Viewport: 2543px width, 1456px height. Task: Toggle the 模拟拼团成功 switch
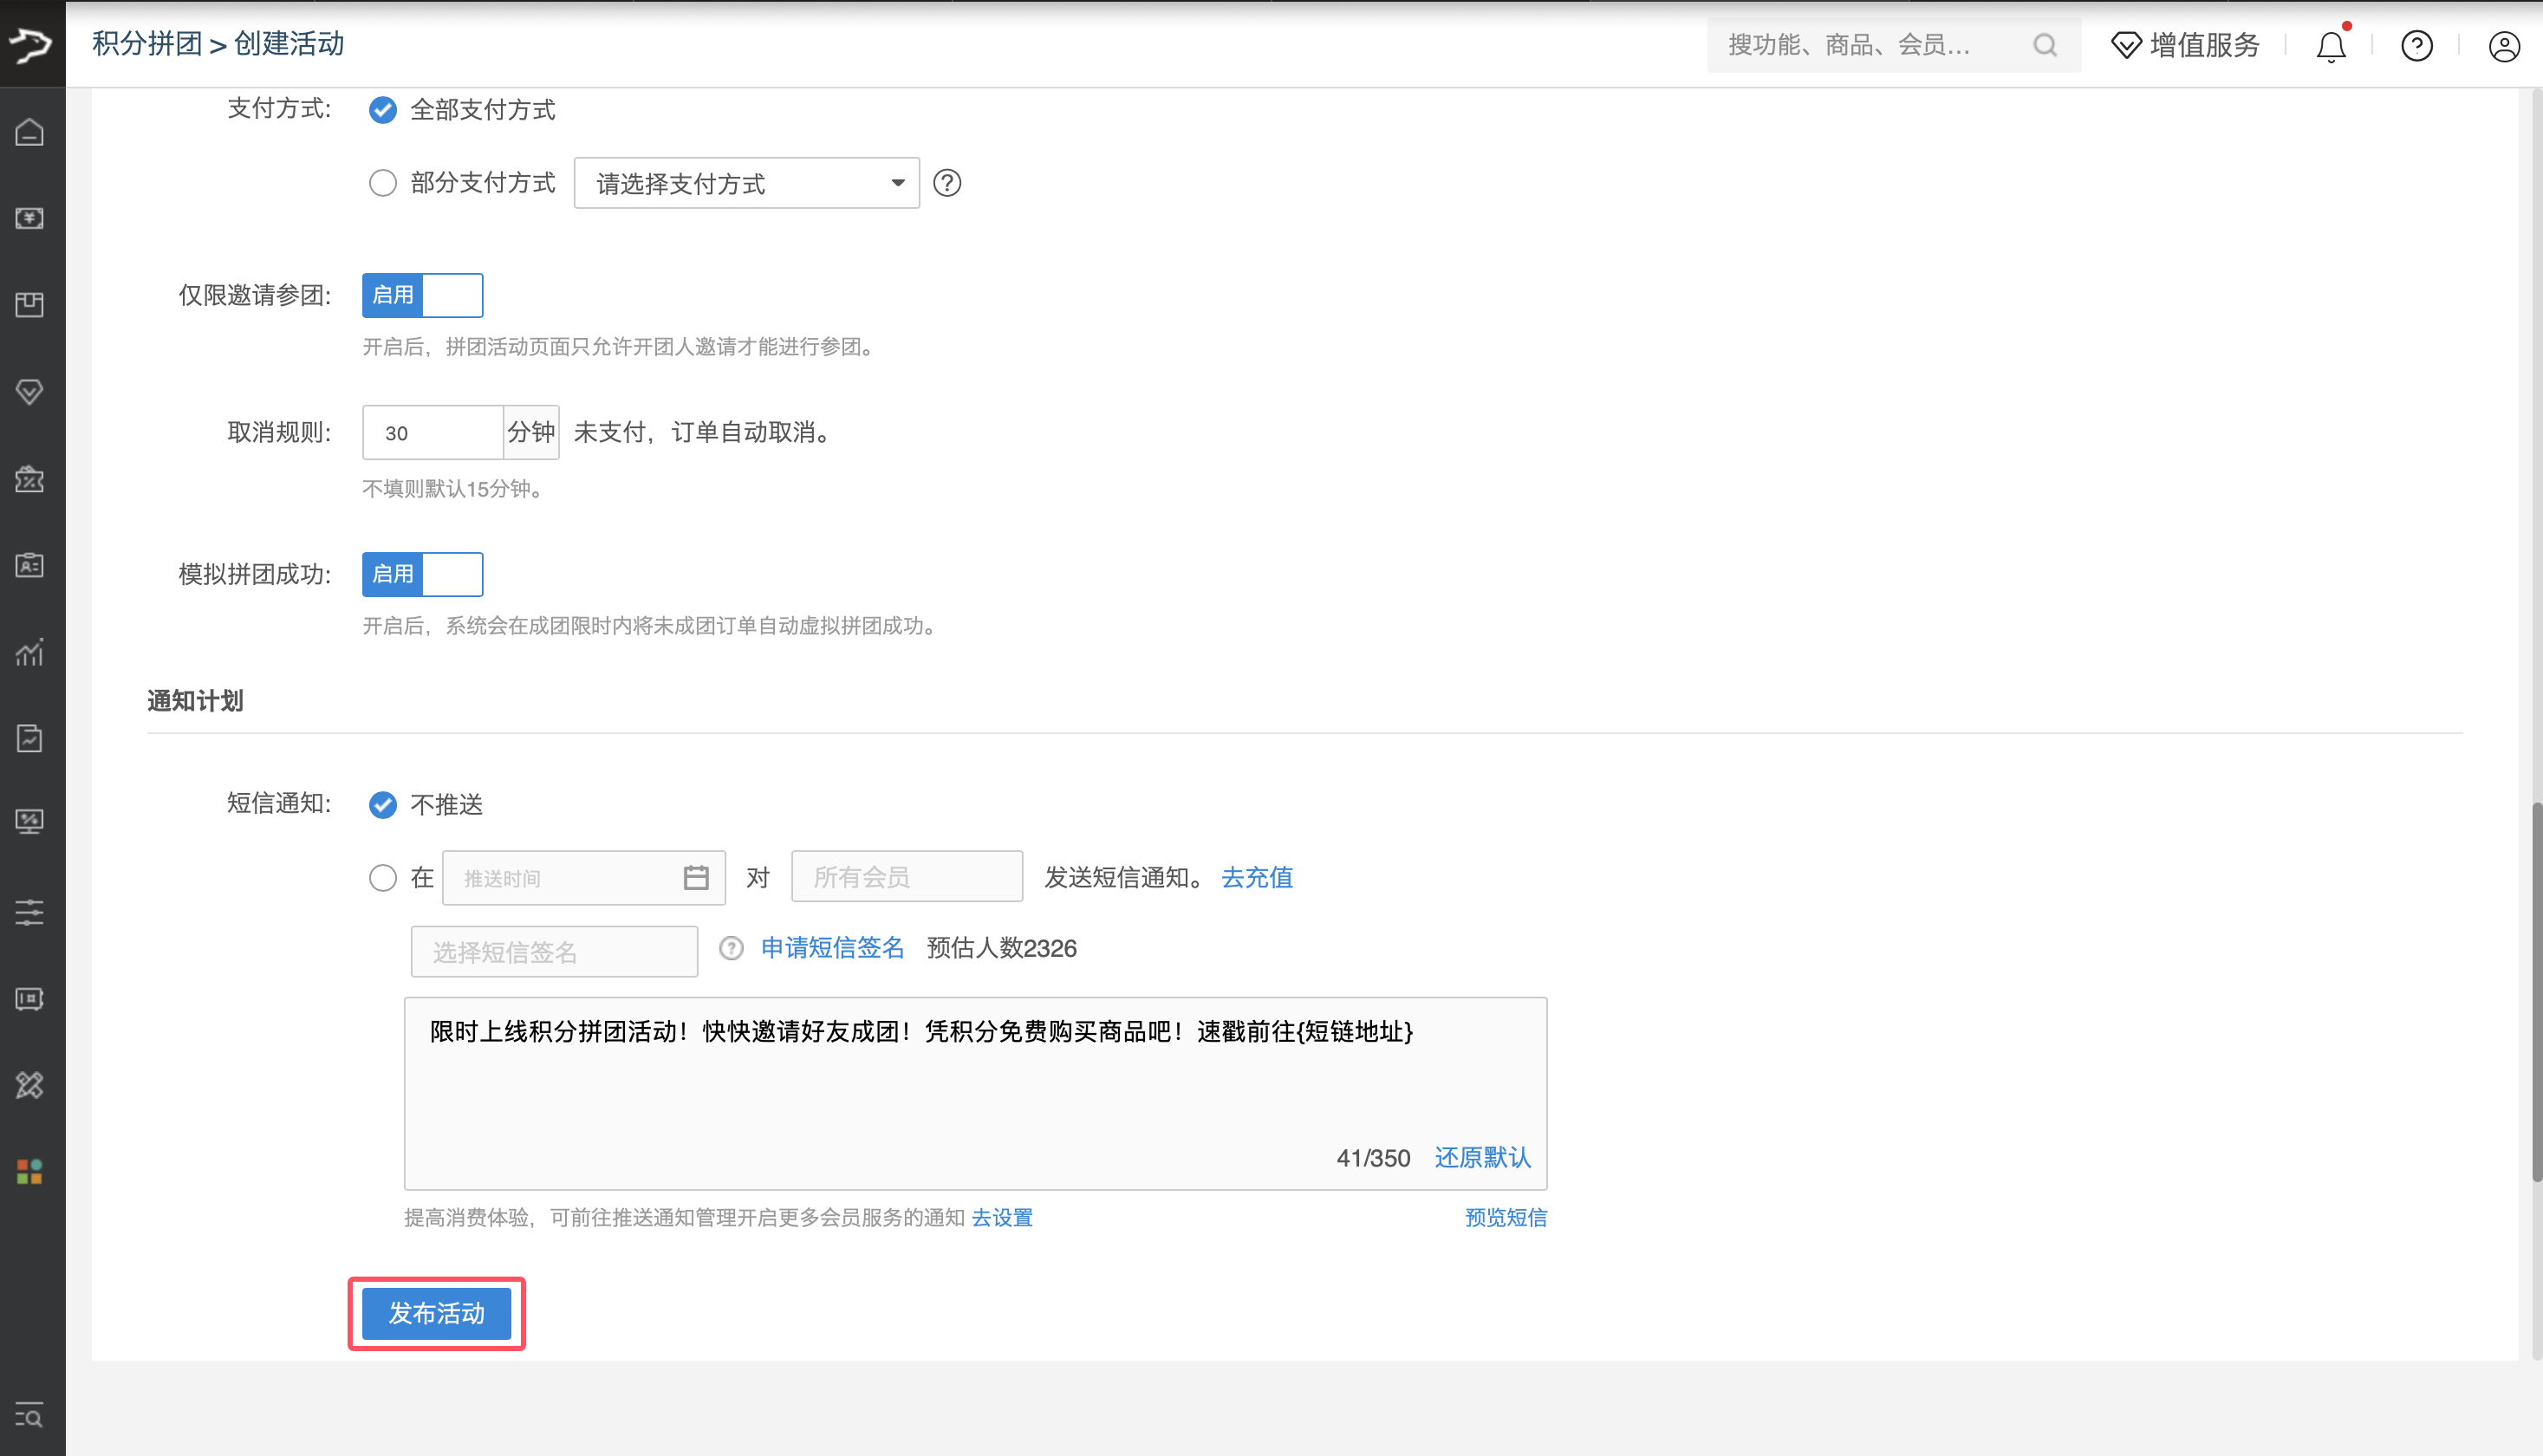(422, 574)
